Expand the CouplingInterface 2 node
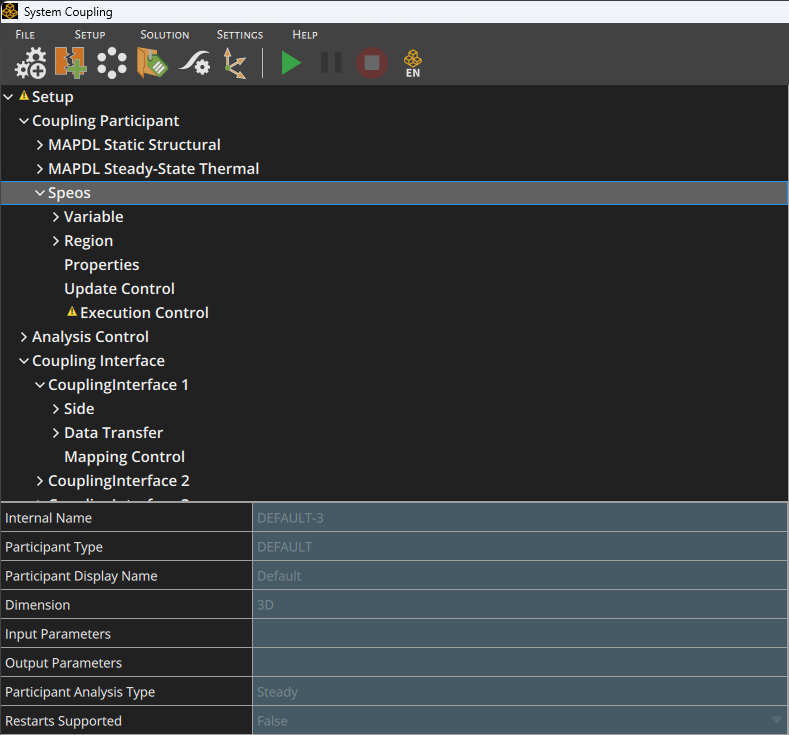 point(40,481)
